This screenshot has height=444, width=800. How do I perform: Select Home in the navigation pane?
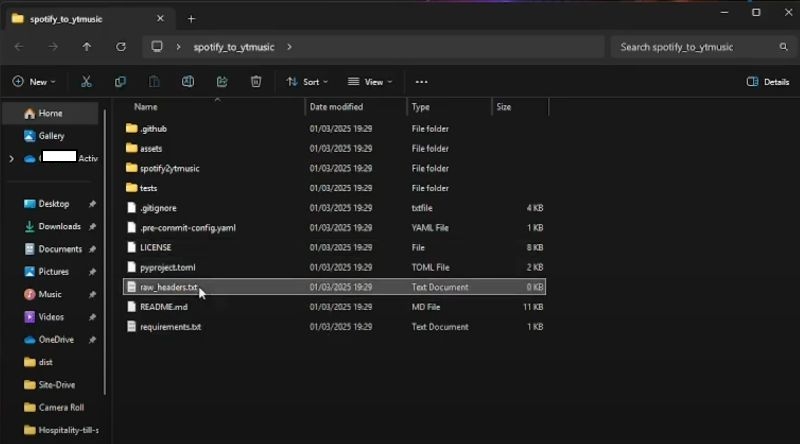pyautogui.click(x=50, y=113)
